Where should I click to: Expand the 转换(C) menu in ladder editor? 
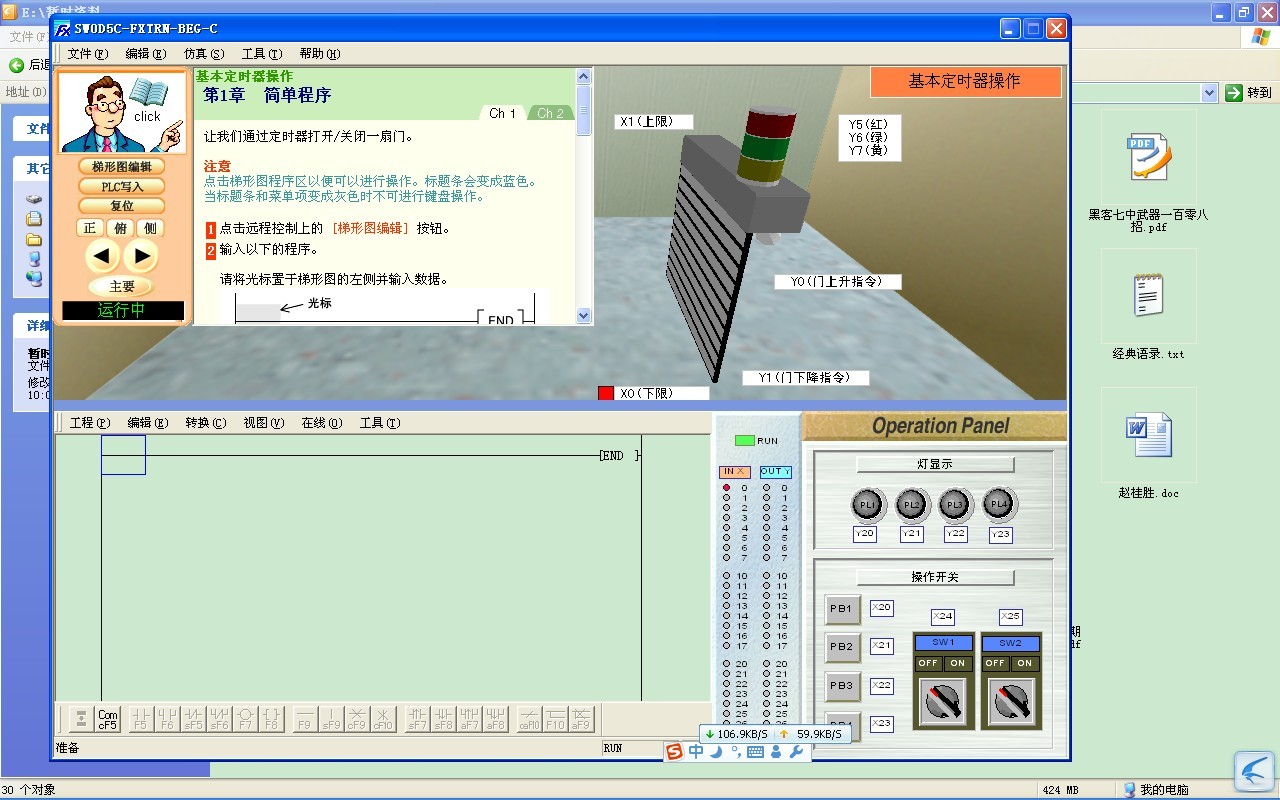205,423
